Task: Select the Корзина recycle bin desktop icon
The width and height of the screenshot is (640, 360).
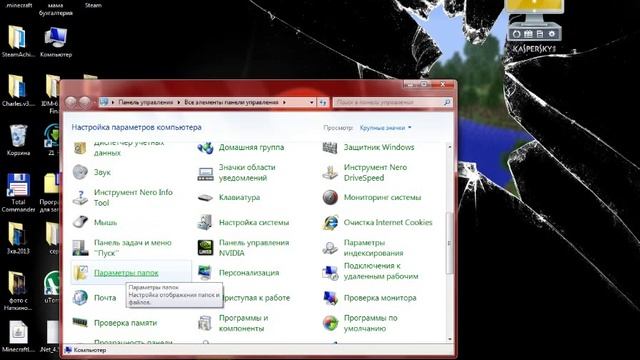Action: click(18, 140)
